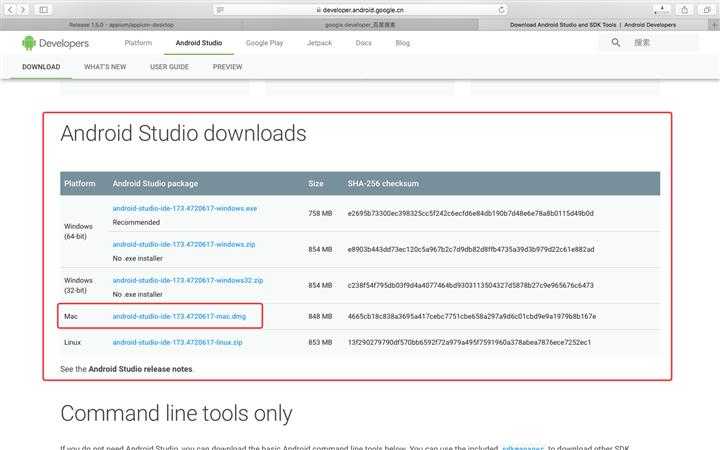Click the search magnifier icon
The width and height of the screenshot is (720, 450).
[616, 43]
